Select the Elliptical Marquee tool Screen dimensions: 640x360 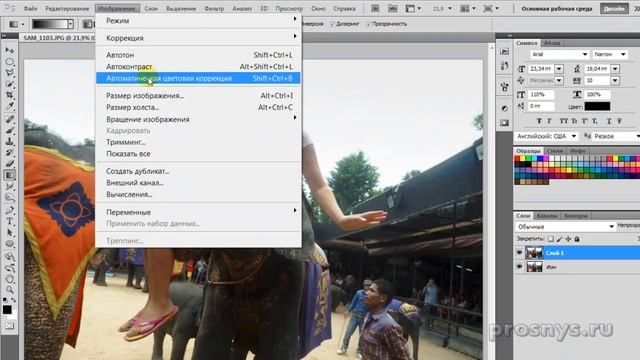[x=9, y=62]
